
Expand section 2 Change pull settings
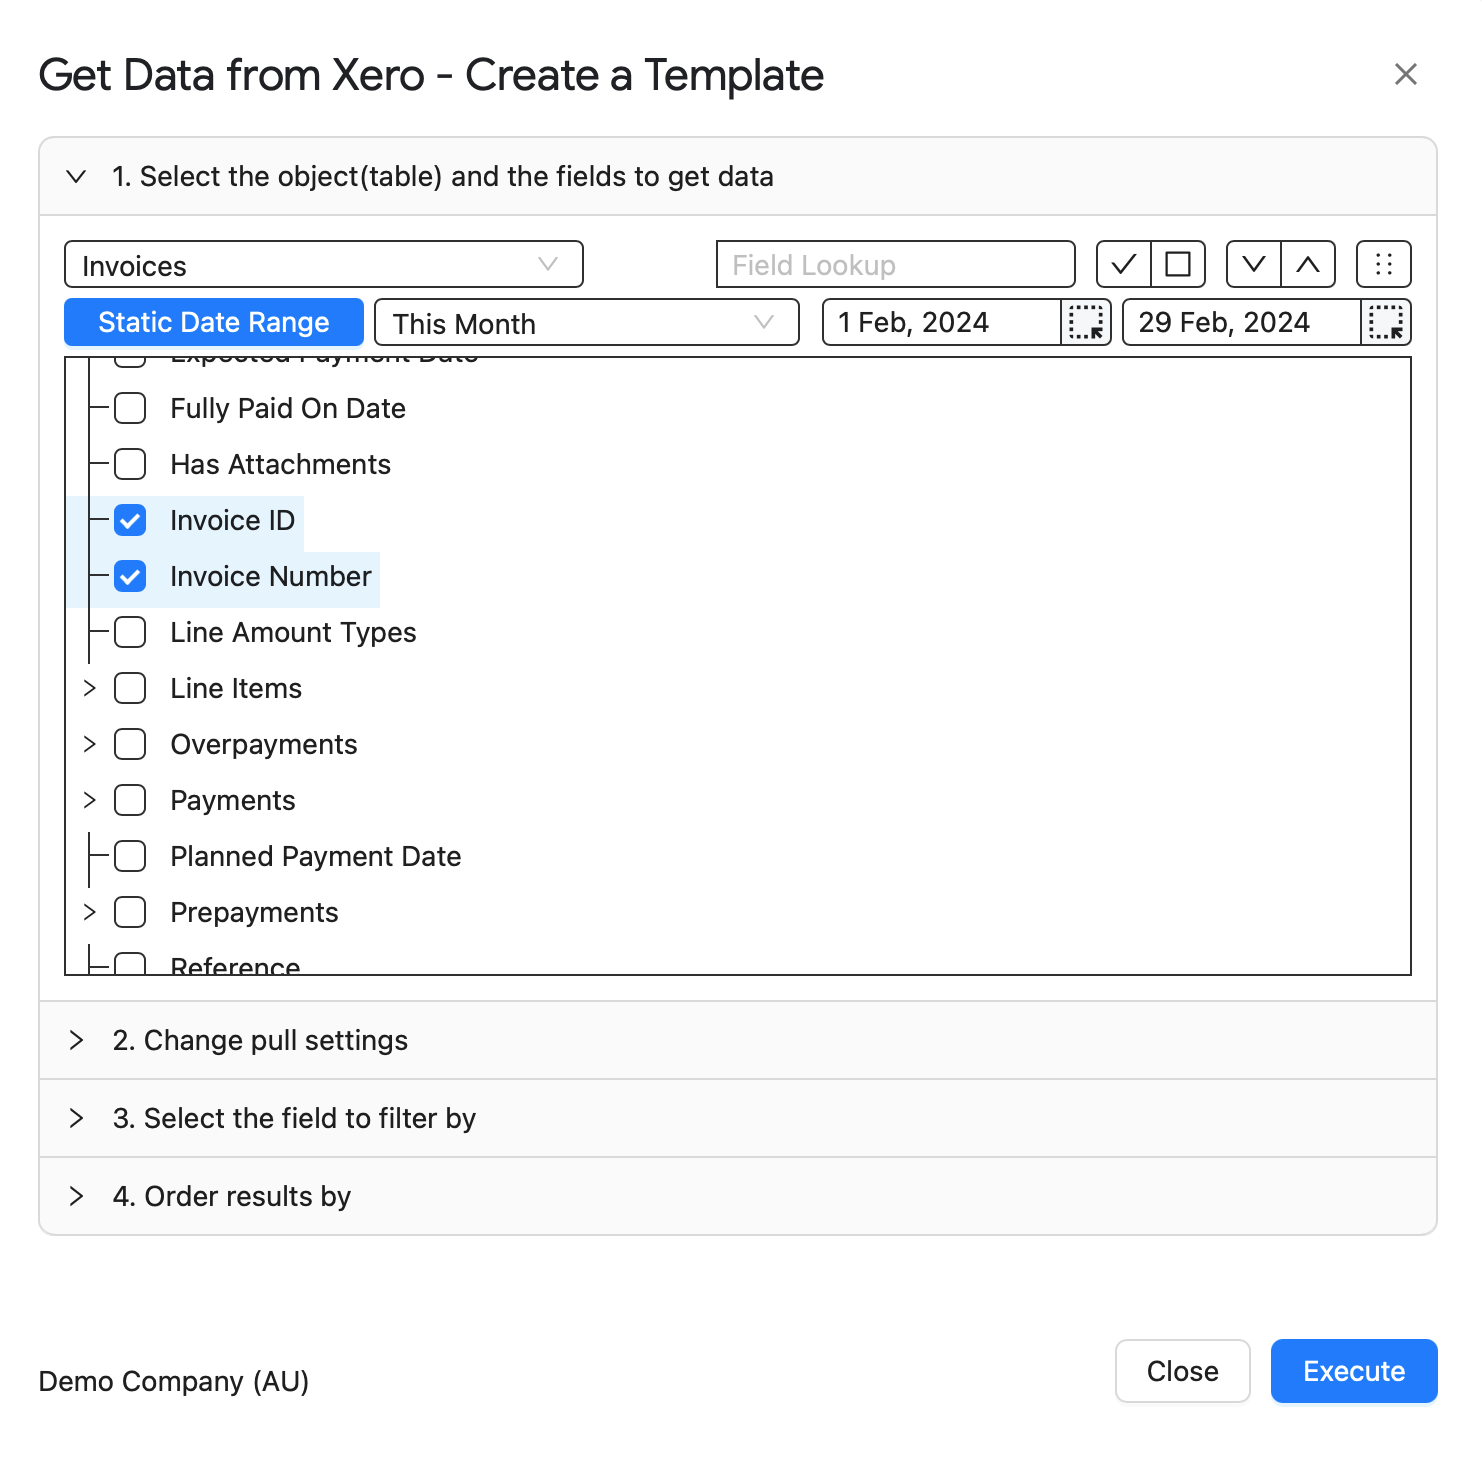738,1040
